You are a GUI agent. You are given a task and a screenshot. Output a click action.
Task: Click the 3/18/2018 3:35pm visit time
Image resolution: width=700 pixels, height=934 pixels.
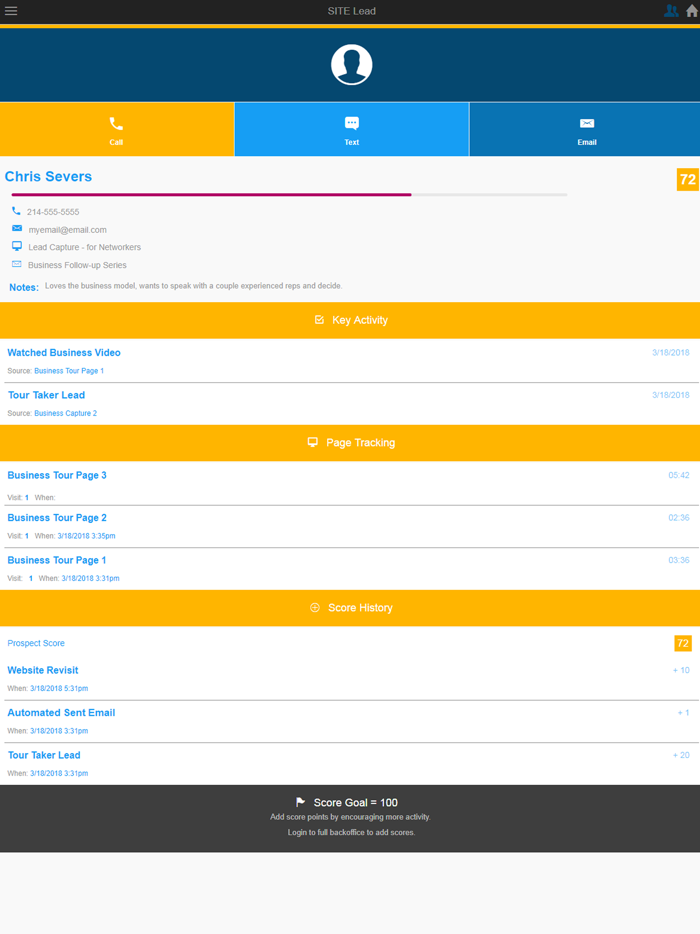86,536
